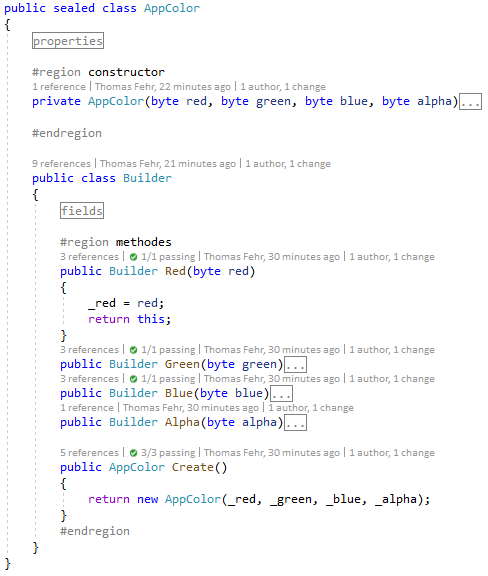The height and width of the screenshot is (576, 488).
Task: Expand the Alpha method collapsed body
Action: [295, 423]
